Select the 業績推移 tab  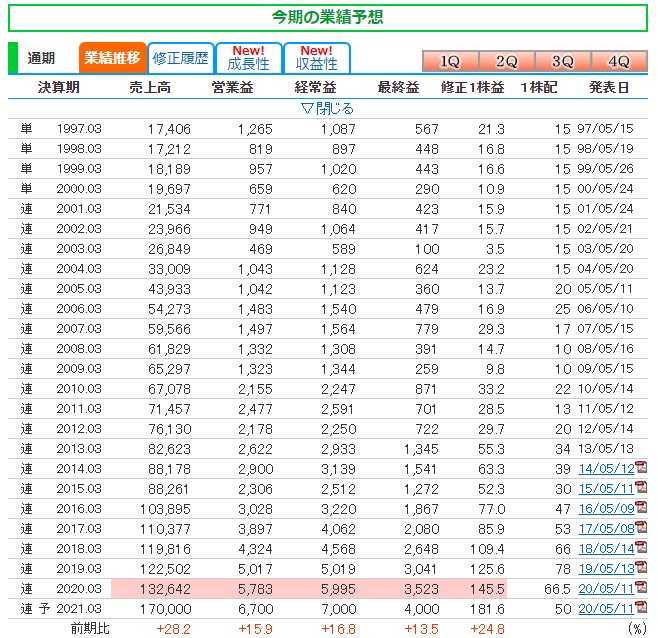111,58
